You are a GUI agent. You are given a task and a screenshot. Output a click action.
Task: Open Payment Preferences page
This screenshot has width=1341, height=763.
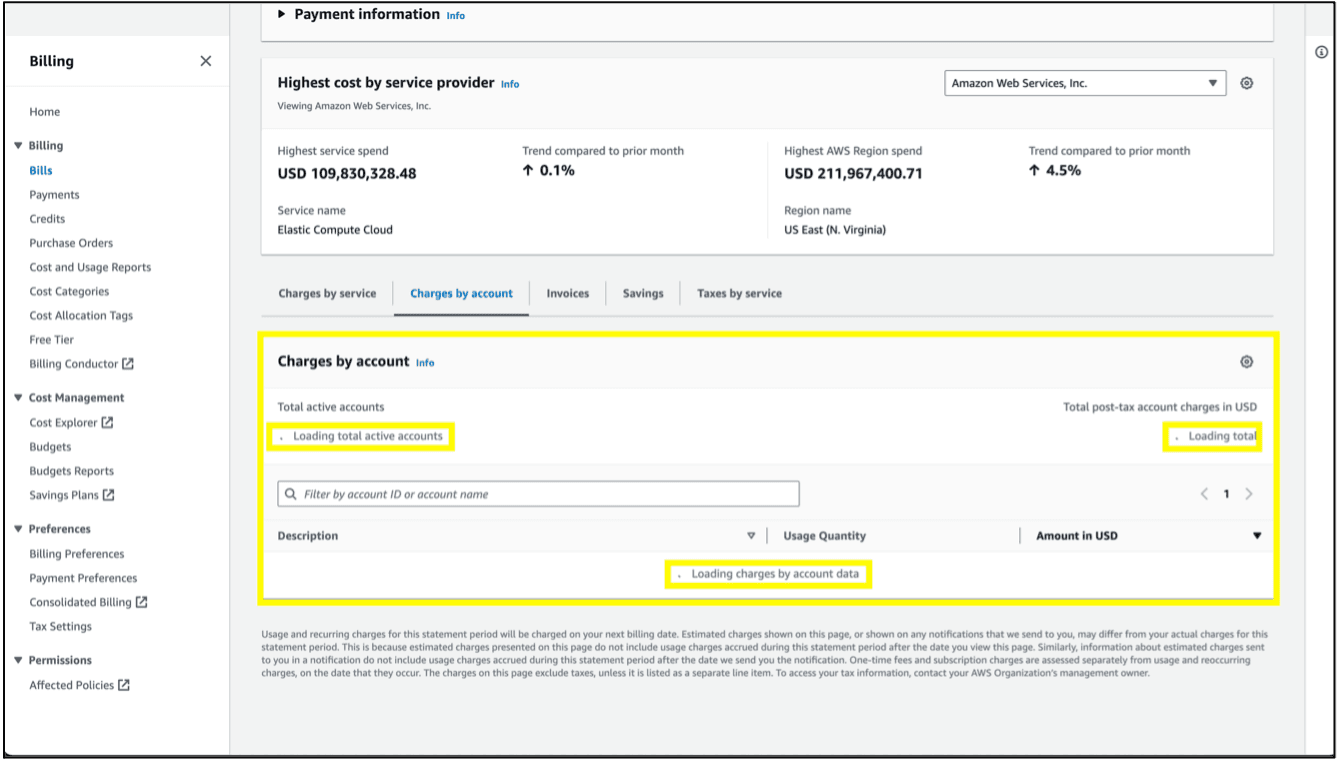83,578
